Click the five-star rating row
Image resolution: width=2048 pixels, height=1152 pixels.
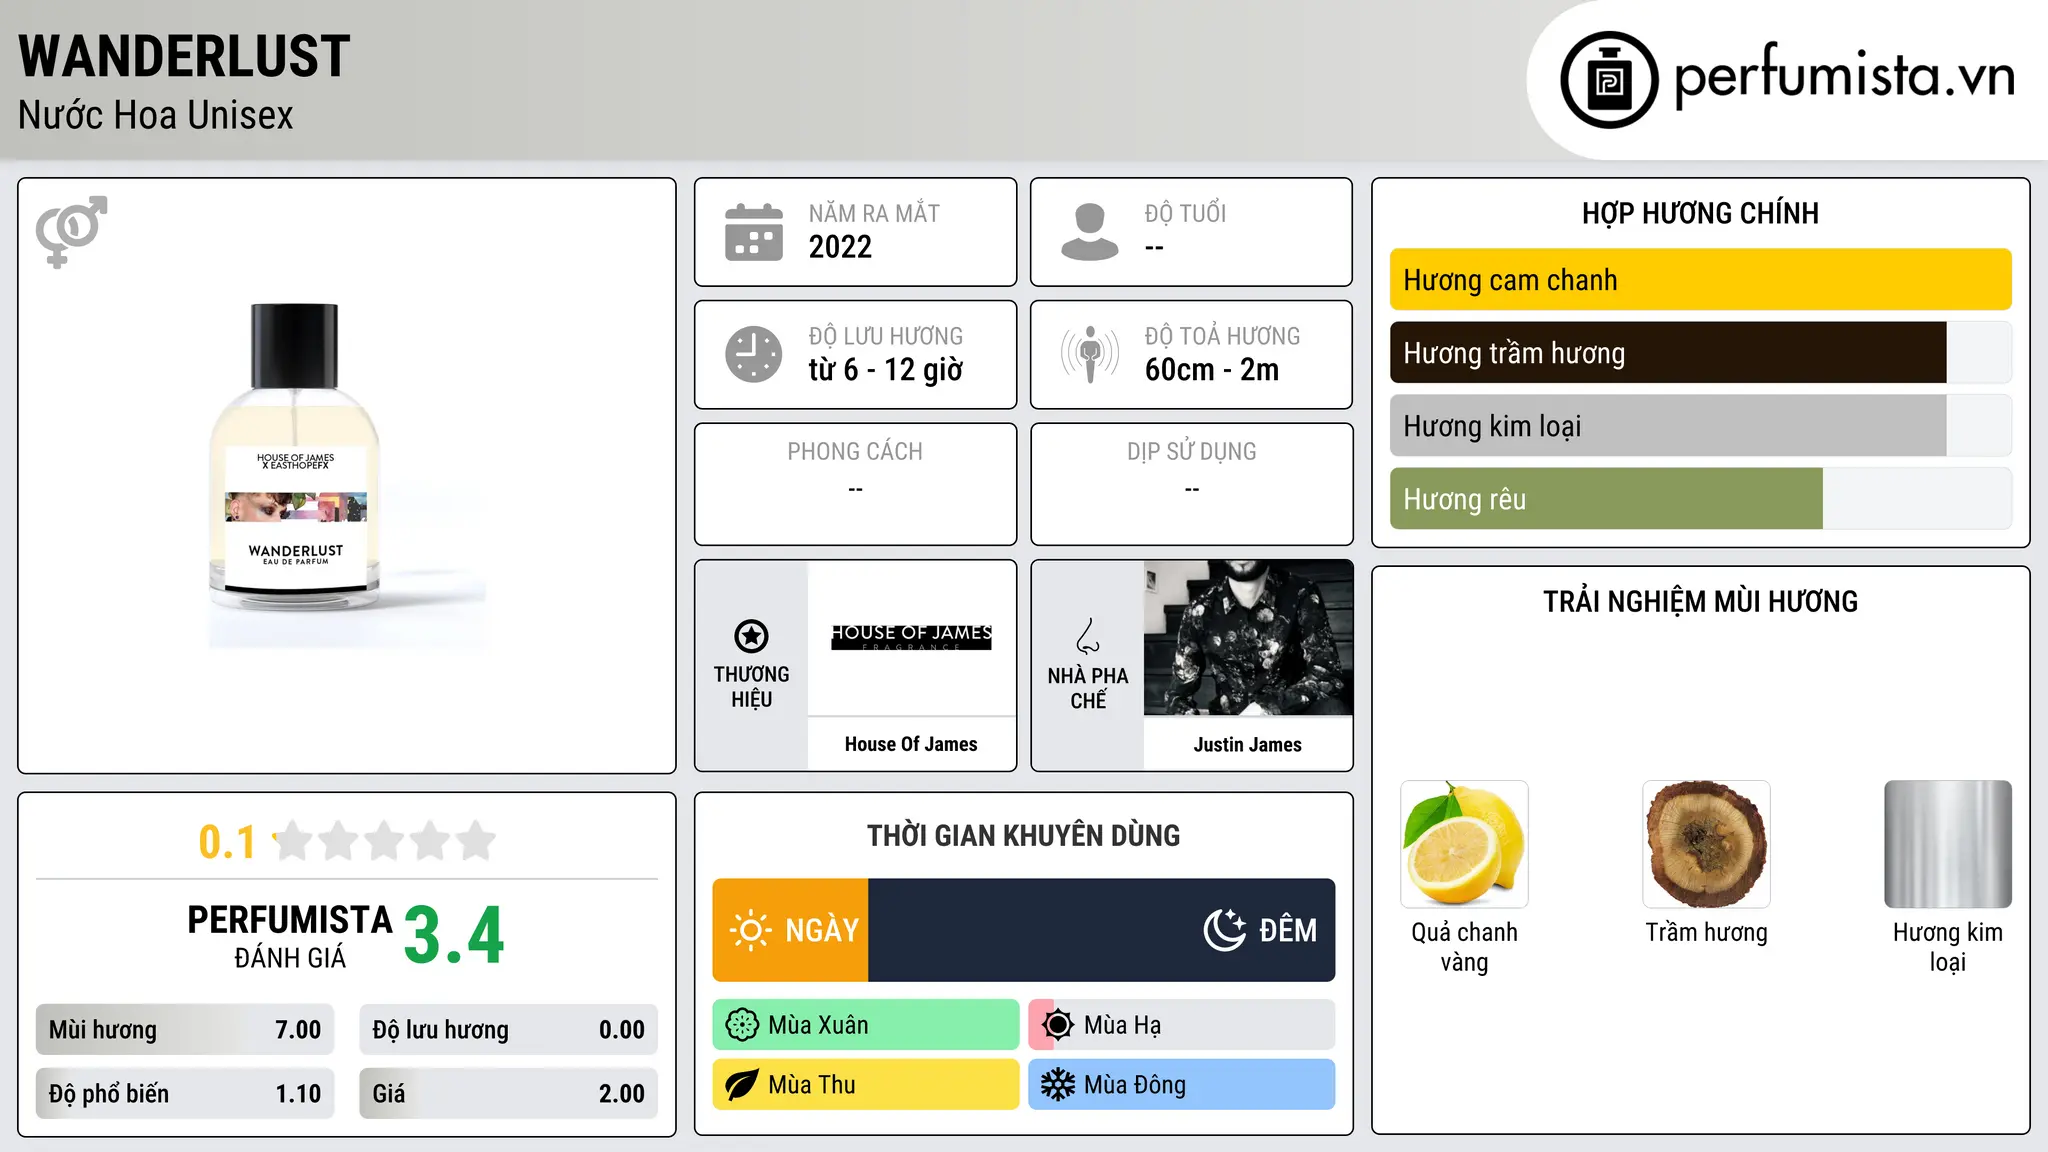tap(385, 841)
